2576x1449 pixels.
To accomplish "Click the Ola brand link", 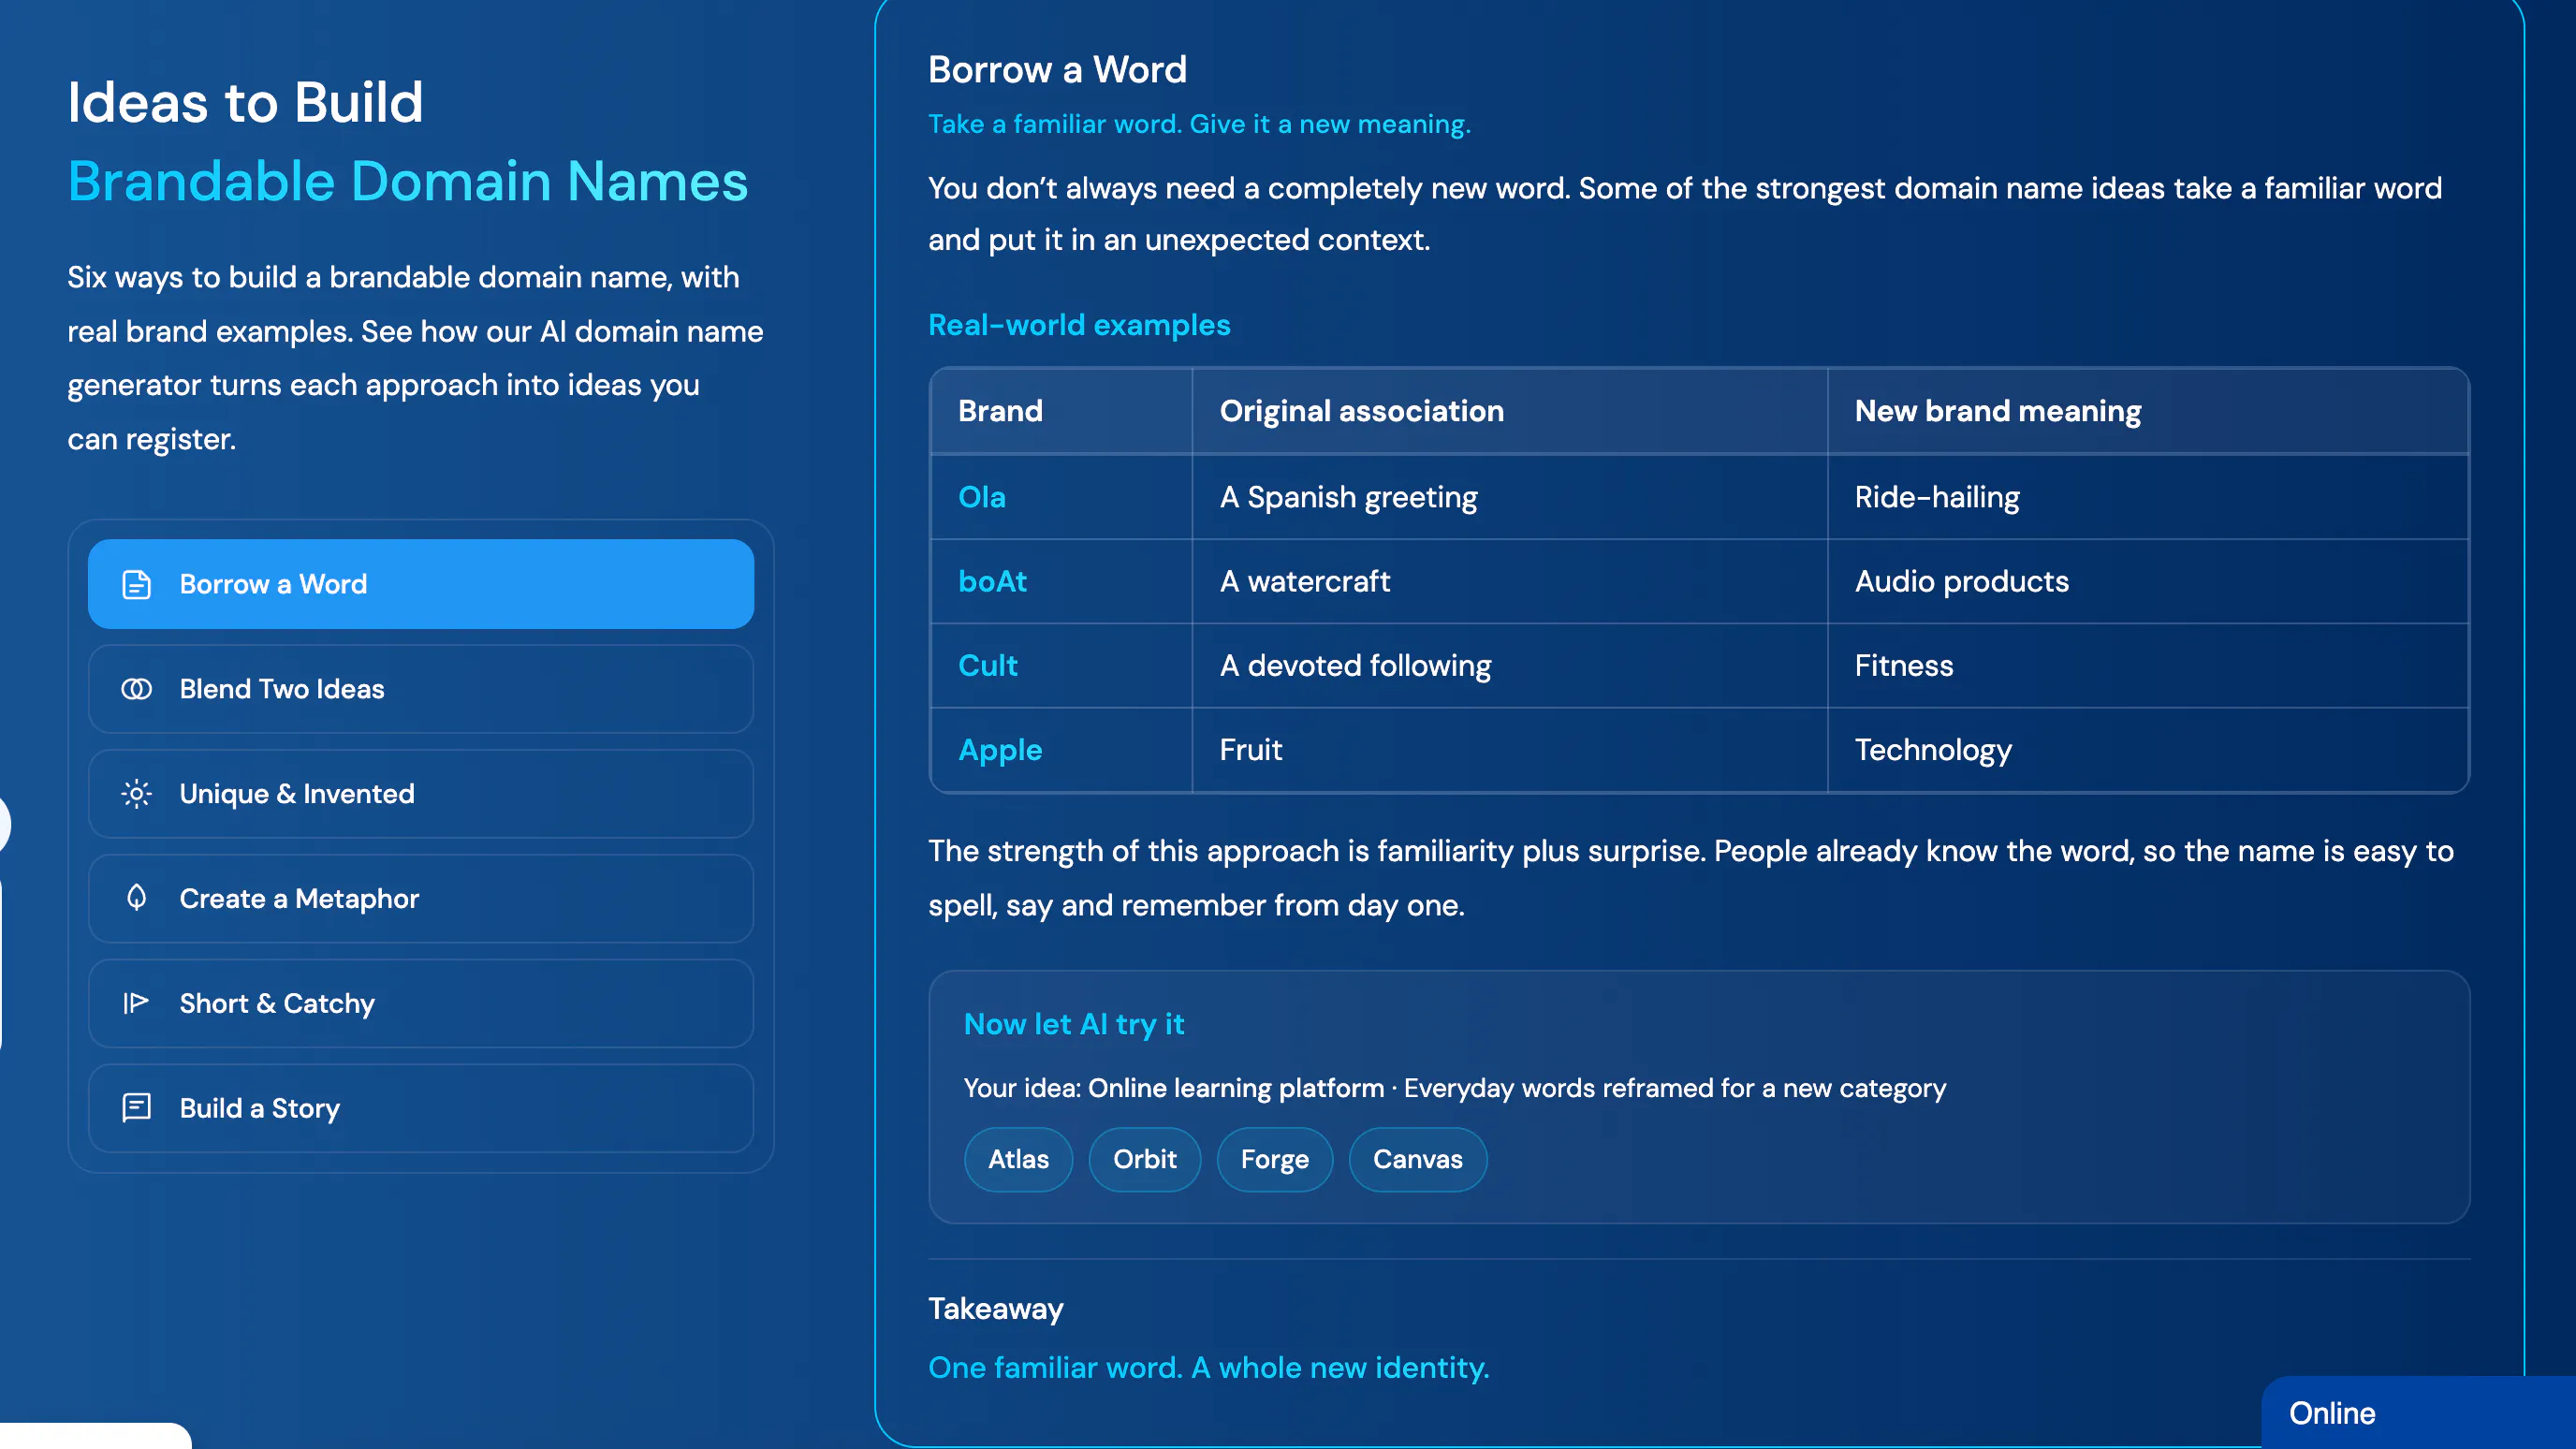I will 981,497.
